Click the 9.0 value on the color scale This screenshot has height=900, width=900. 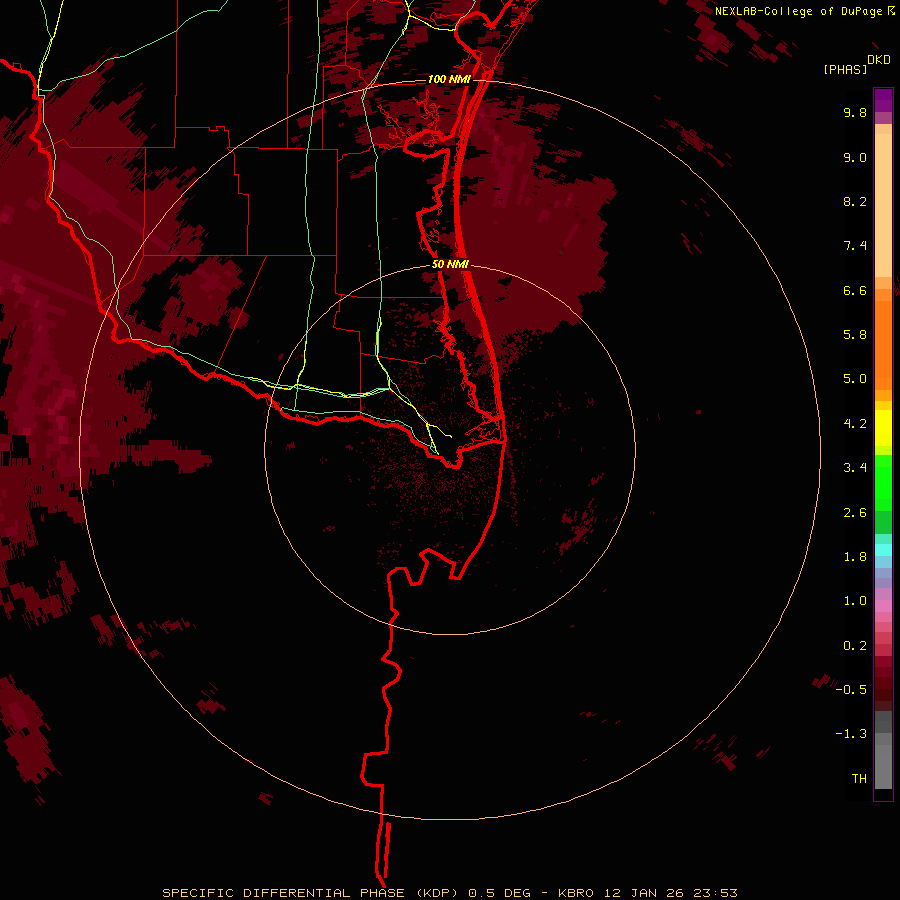pyautogui.click(x=855, y=157)
